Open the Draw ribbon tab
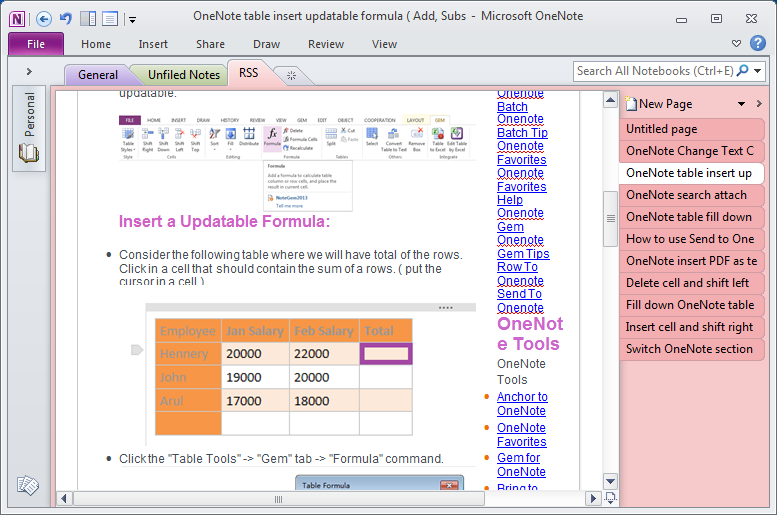 267,44
